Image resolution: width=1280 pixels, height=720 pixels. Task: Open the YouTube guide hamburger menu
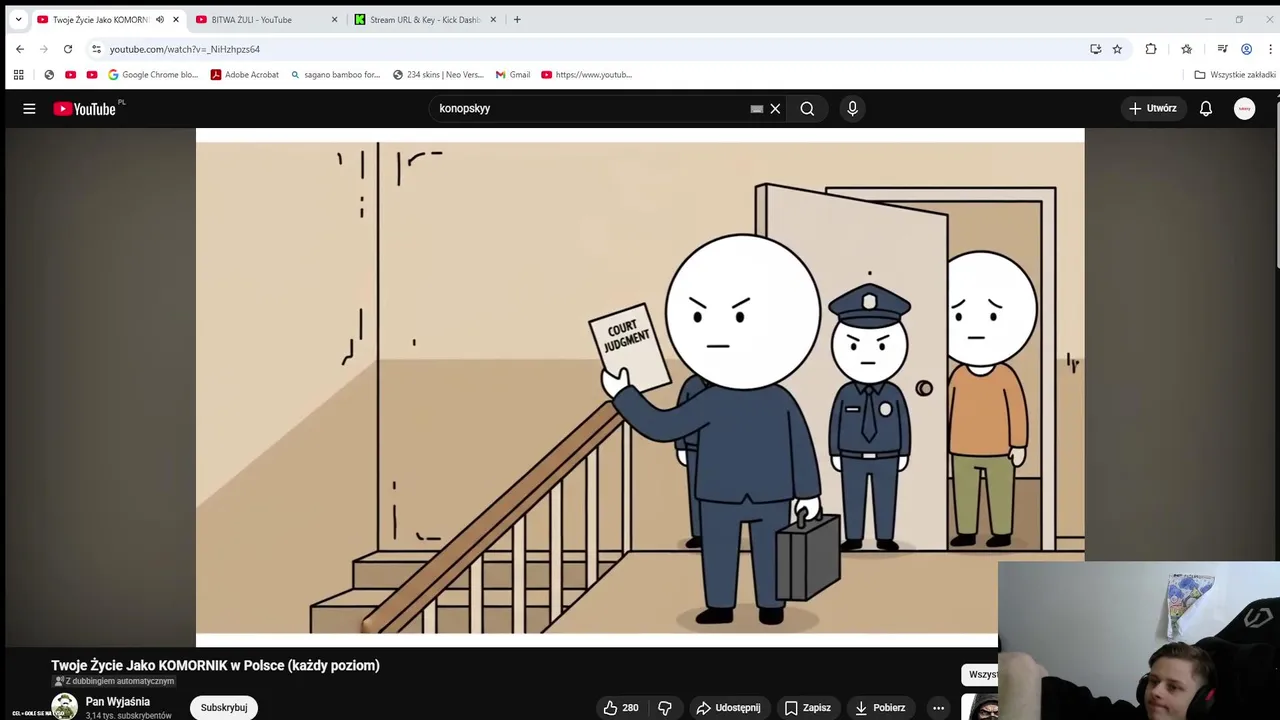[x=29, y=108]
